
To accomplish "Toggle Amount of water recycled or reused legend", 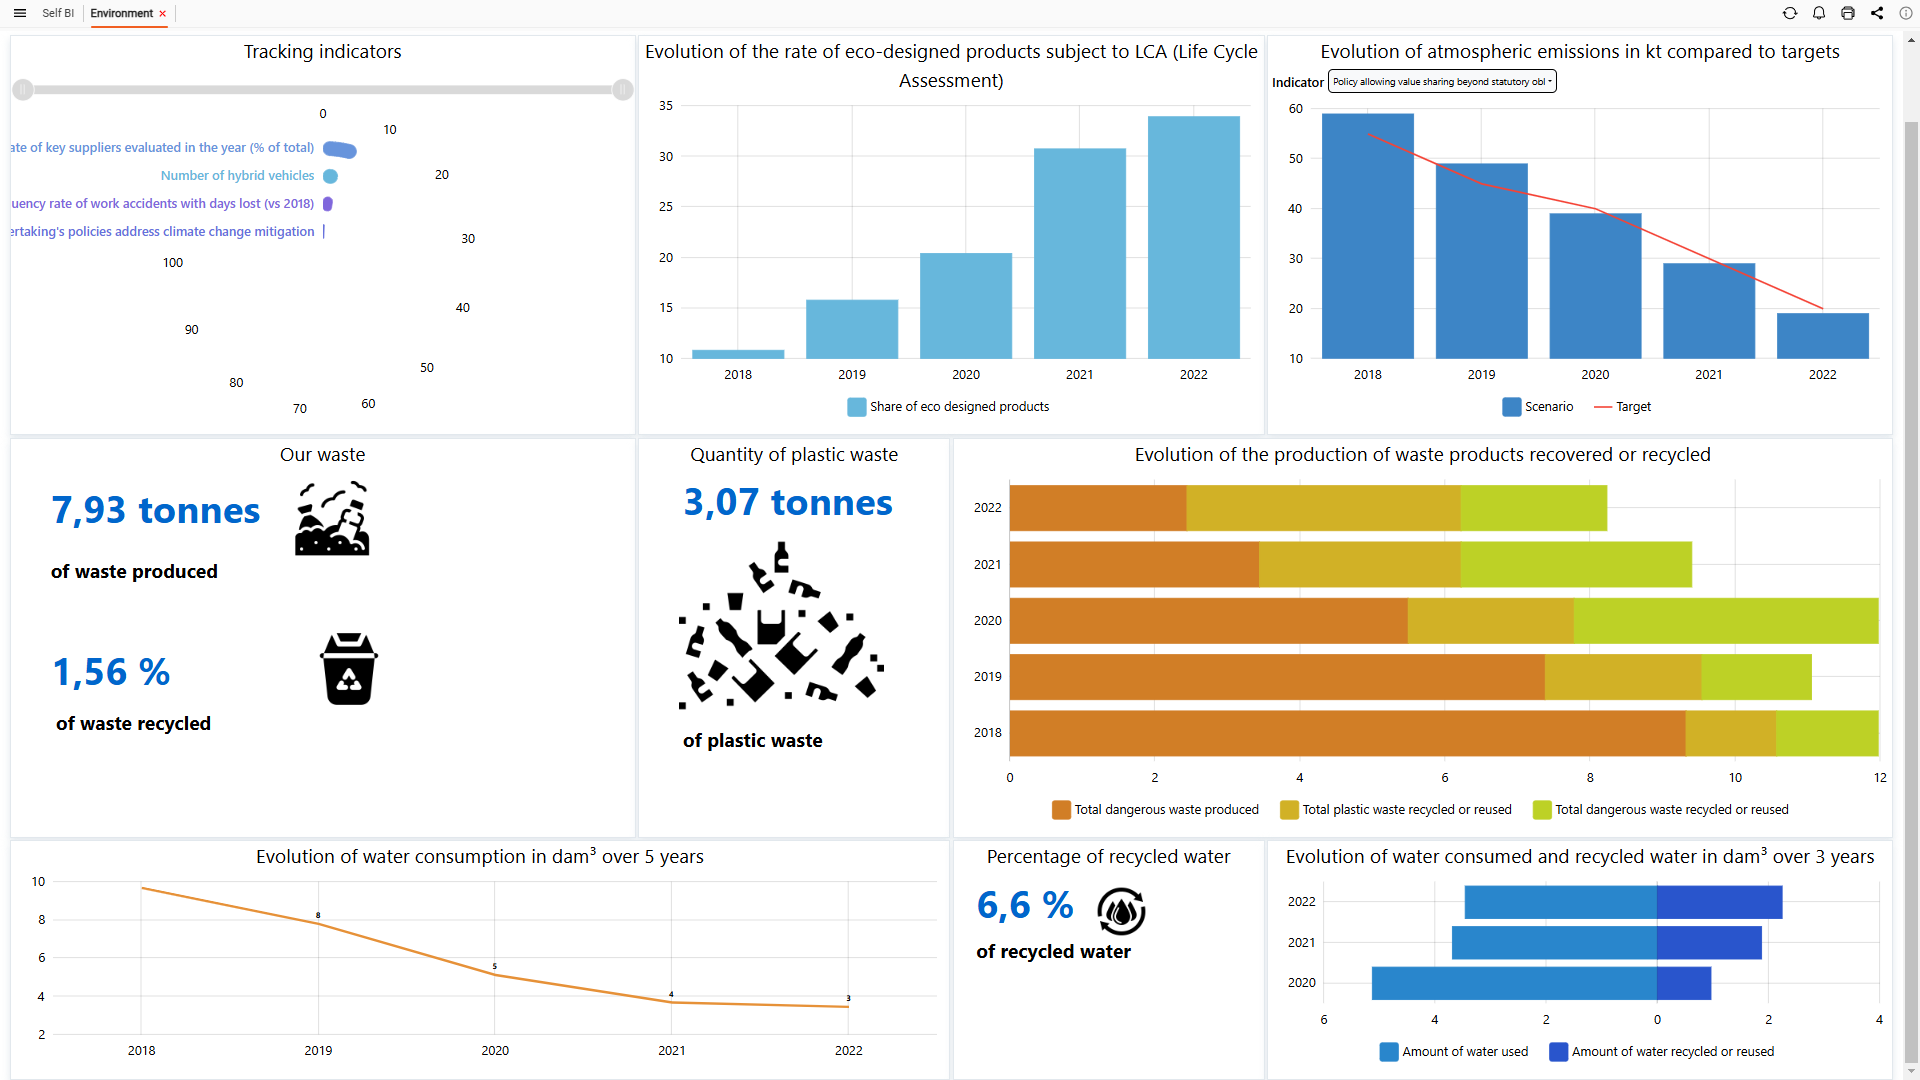I will tap(1661, 1052).
